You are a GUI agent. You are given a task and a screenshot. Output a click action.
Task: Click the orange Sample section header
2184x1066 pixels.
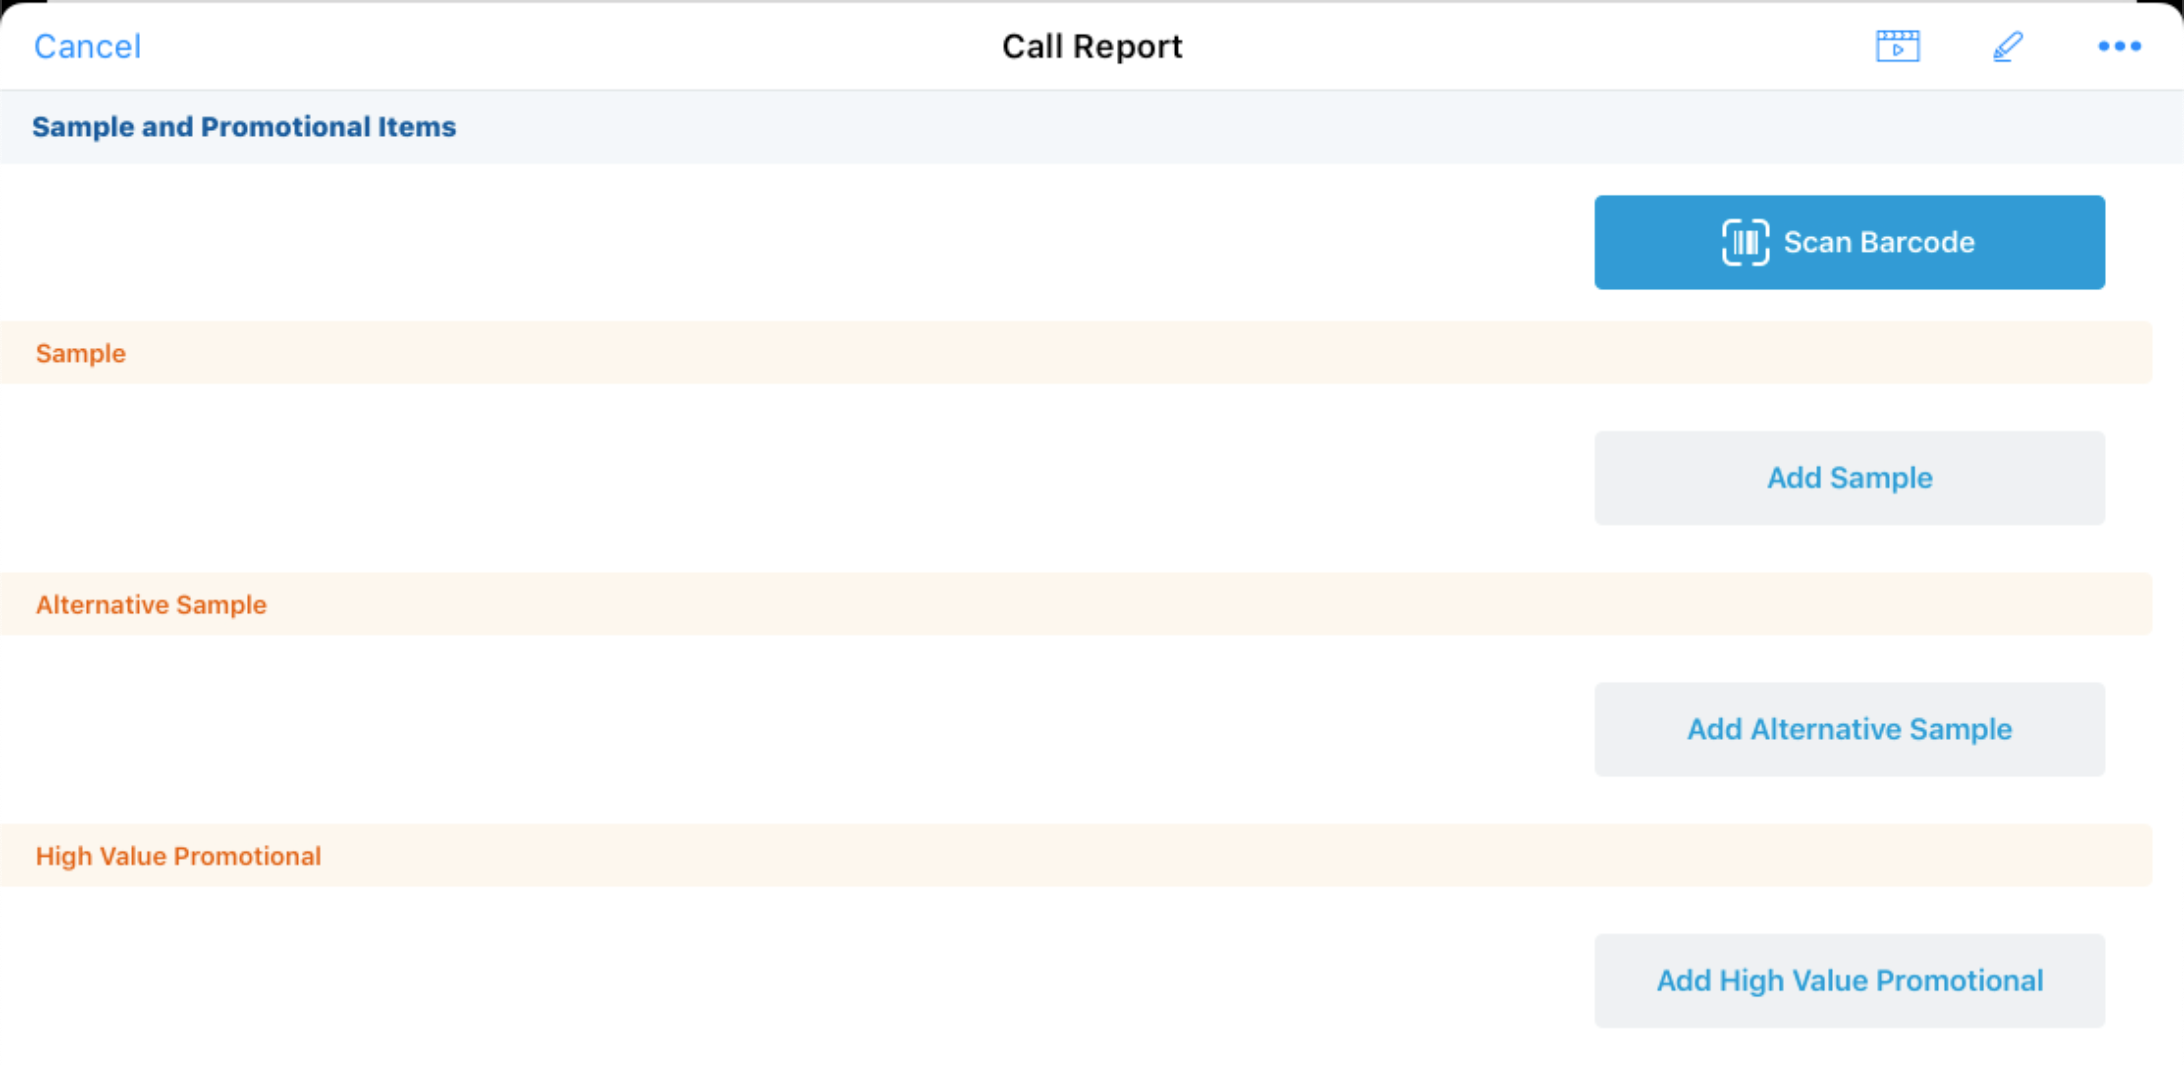click(81, 353)
